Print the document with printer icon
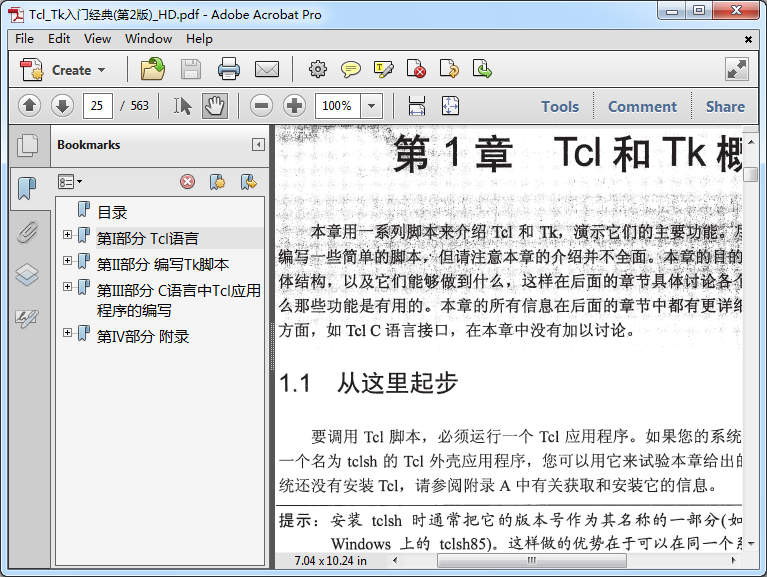767x577 pixels. point(228,69)
